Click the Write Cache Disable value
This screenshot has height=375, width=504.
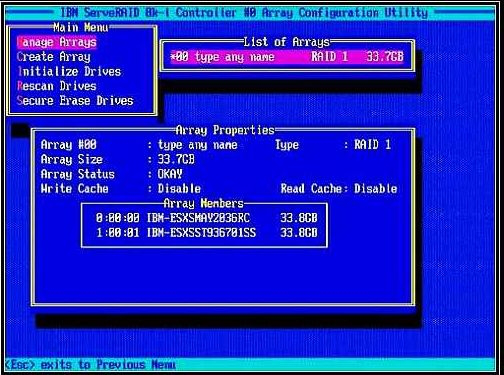(179, 189)
